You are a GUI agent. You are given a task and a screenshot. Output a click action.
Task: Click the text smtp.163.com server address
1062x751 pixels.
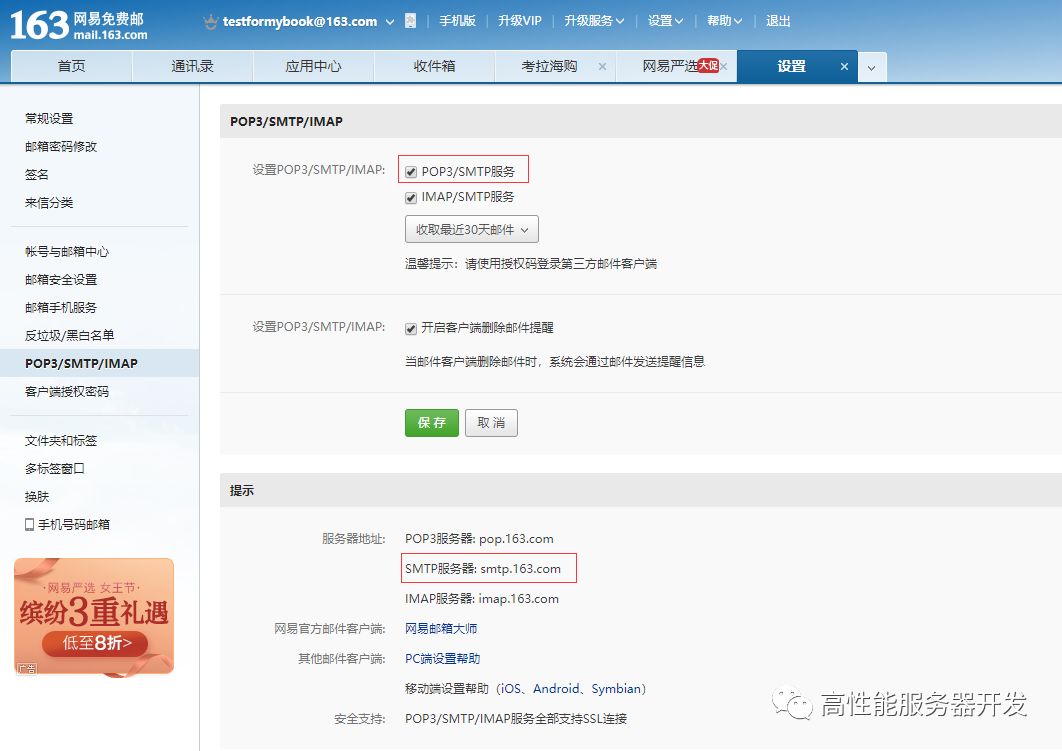520,569
